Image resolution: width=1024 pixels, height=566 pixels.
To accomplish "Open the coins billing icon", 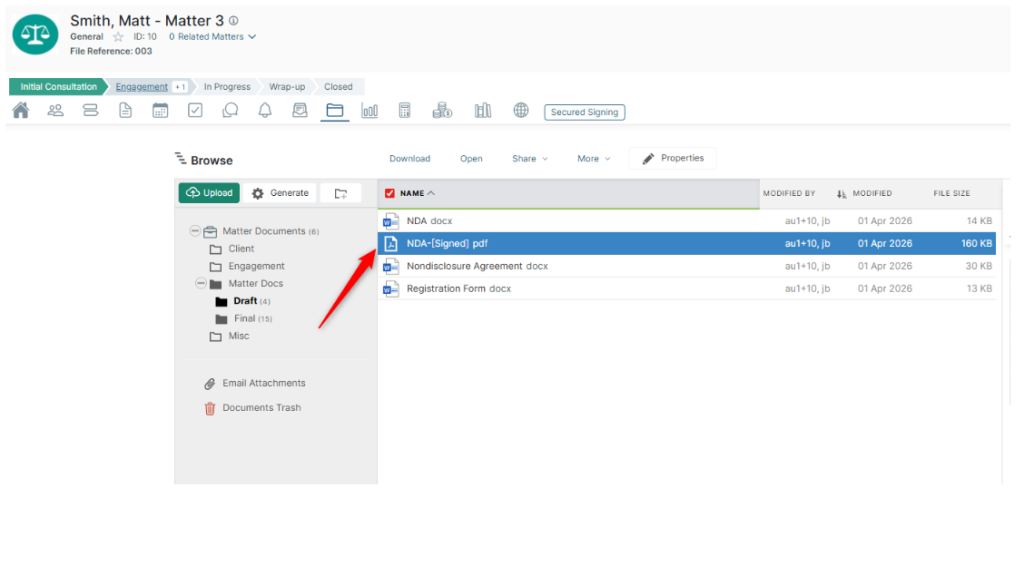I will click(x=442, y=110).
